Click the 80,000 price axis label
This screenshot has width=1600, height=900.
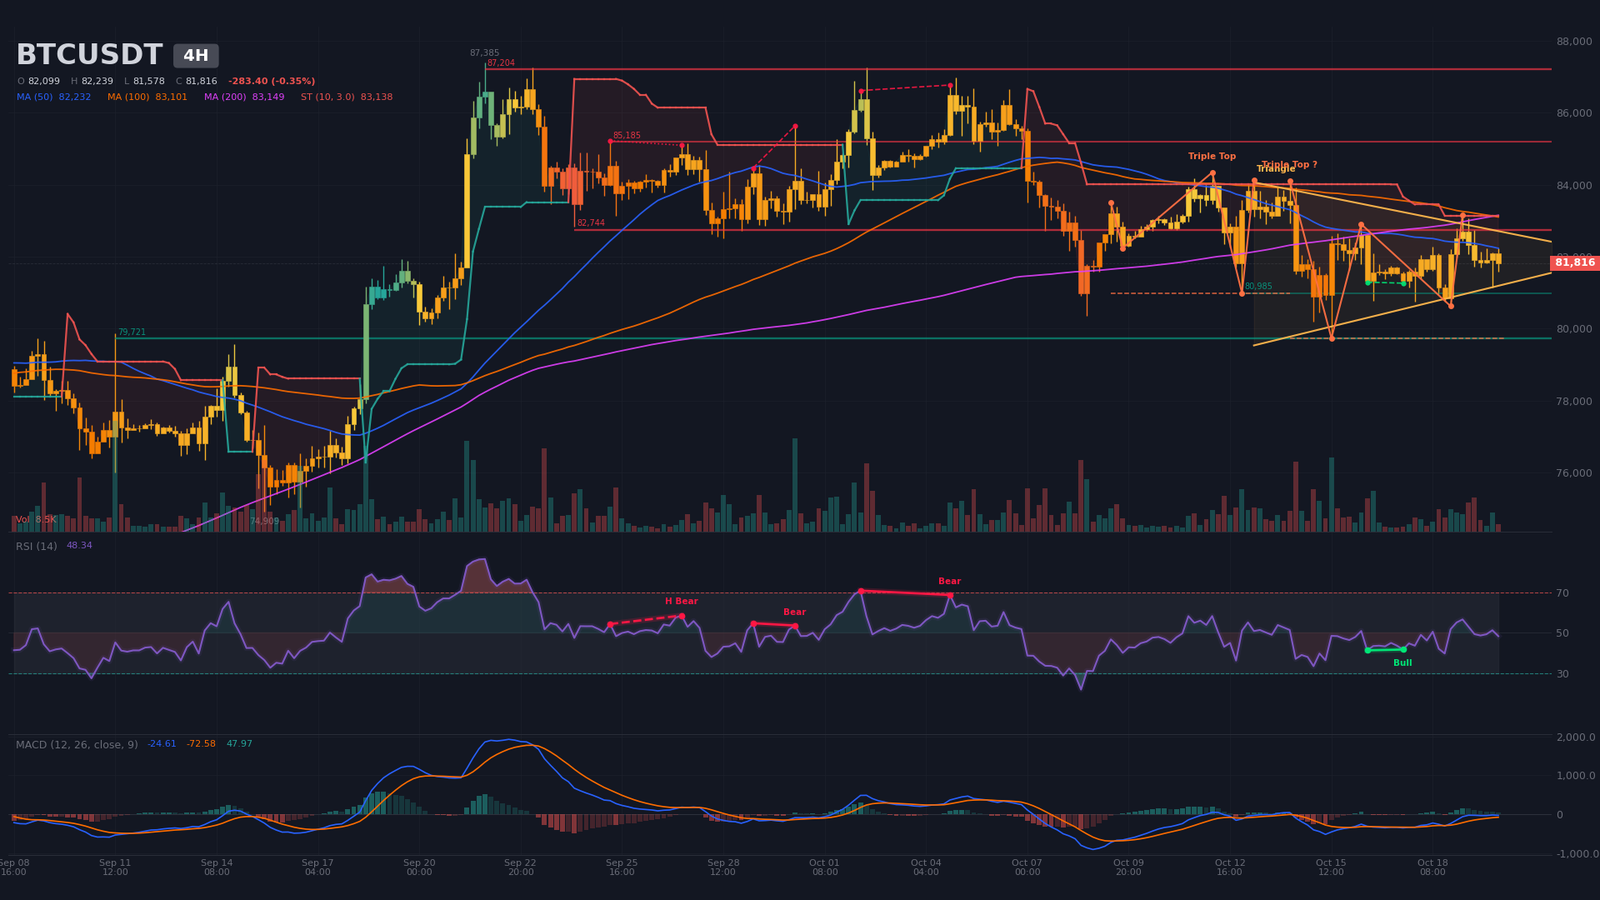click(x=1574, y=329)
